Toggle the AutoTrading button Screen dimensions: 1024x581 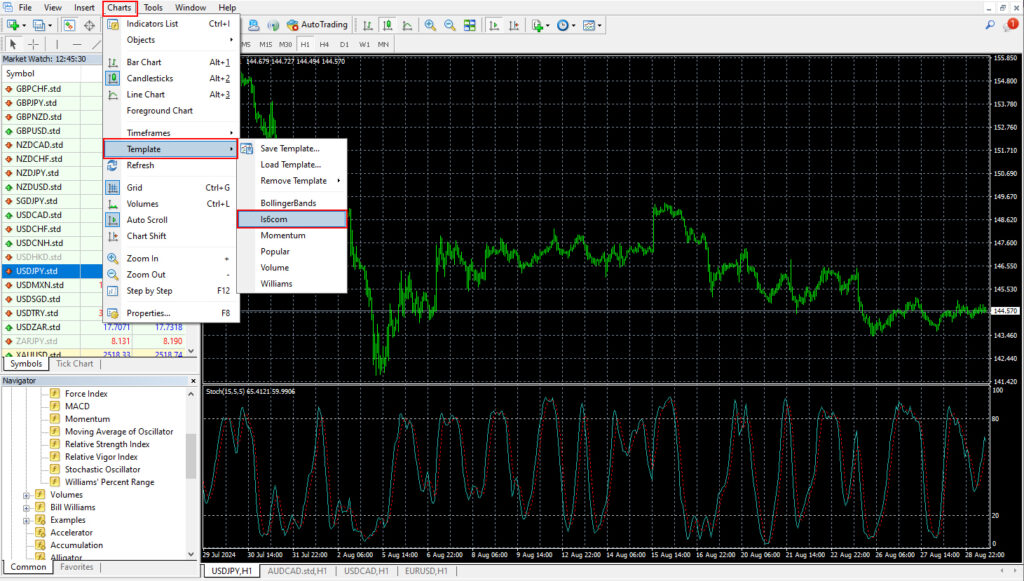point(317,25)
